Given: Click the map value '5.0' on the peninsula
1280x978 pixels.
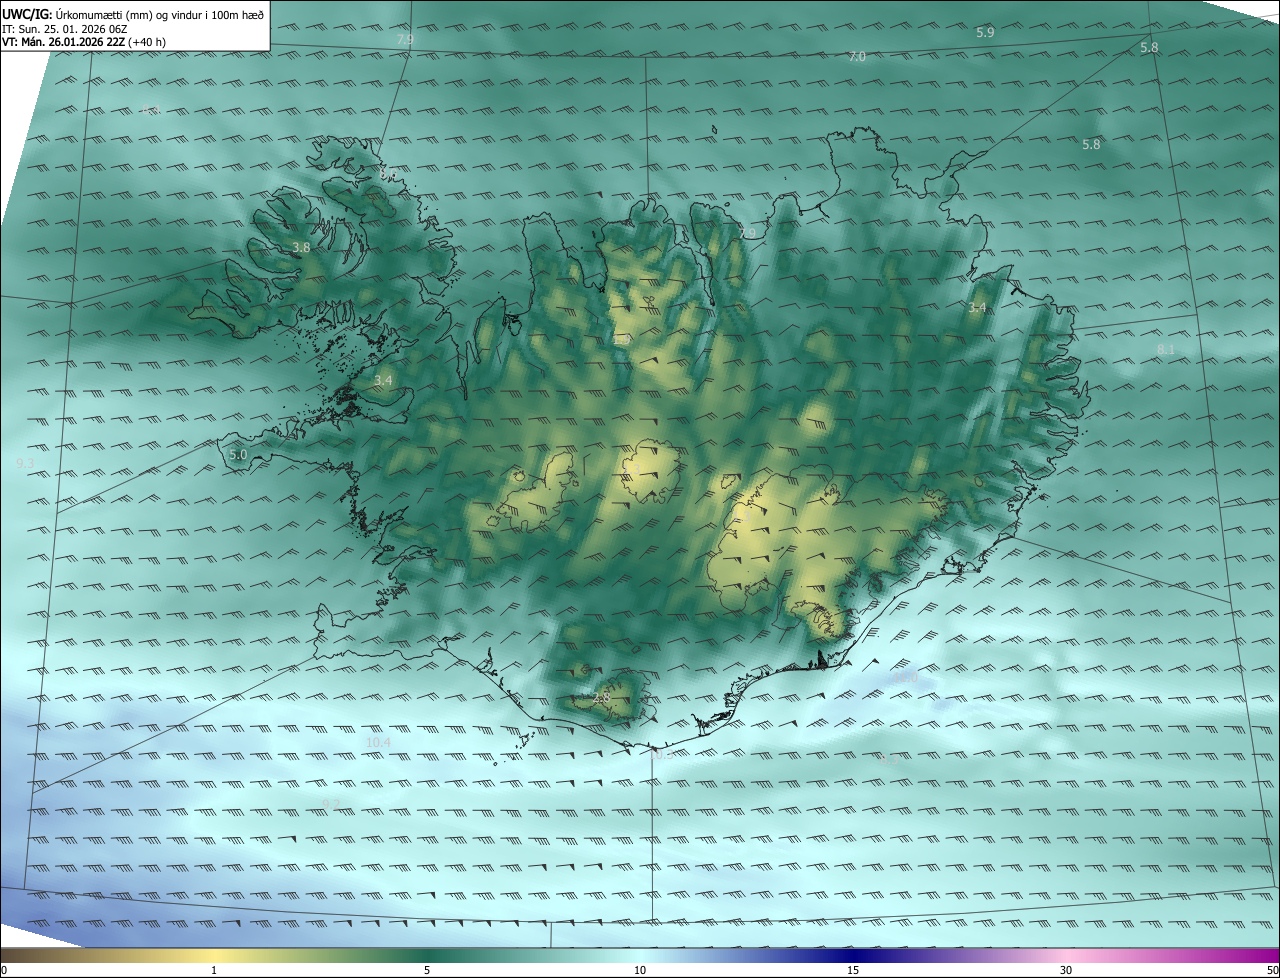Looking at the screenshot, I should tap(238, 455).
